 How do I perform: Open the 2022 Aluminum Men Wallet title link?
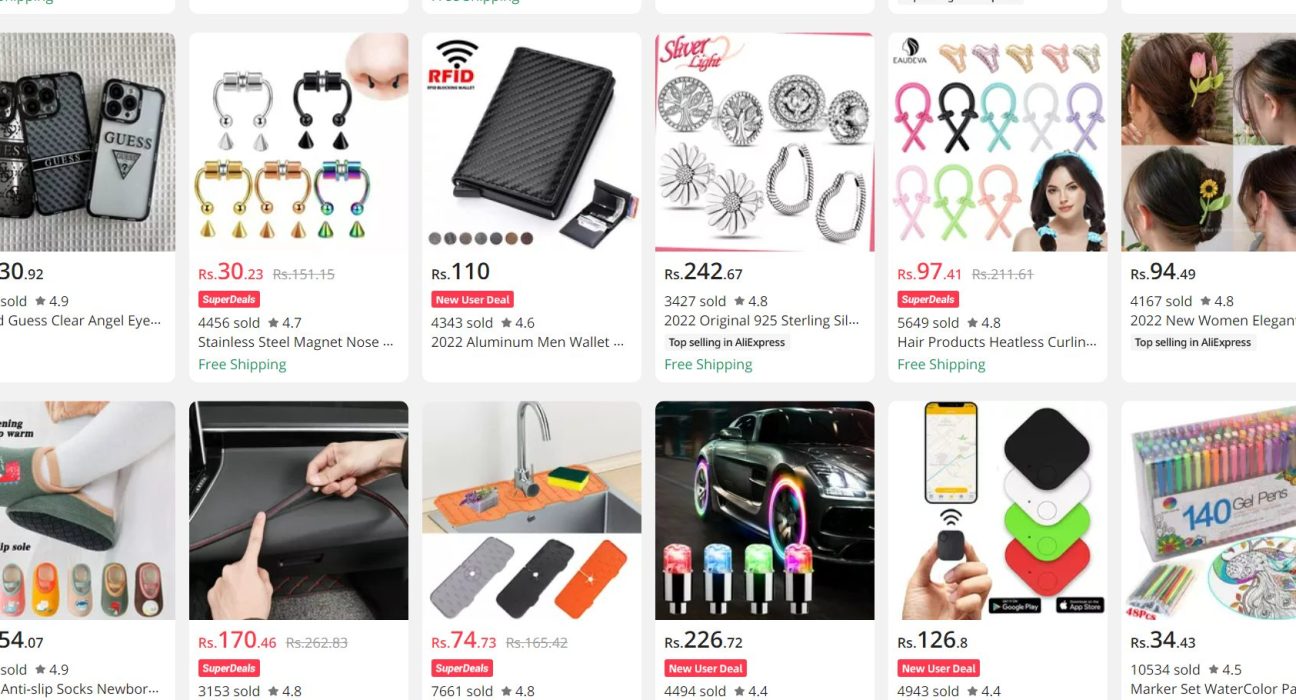(x=528, y=342)
